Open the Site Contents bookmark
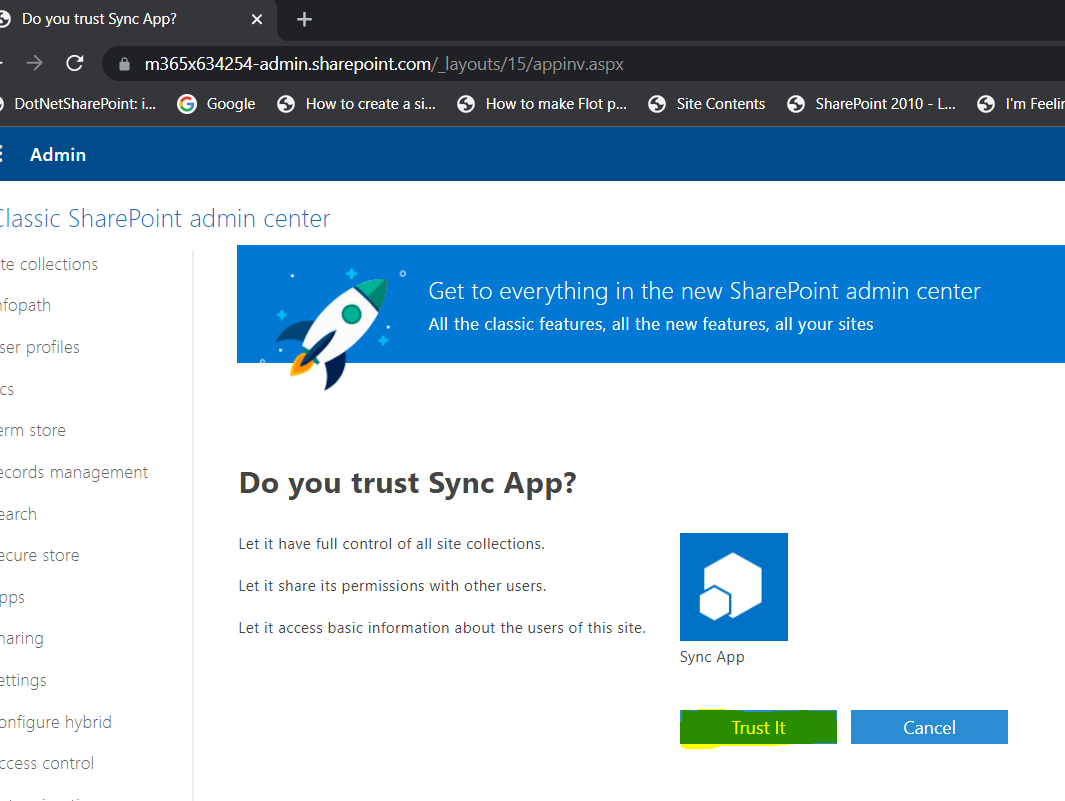The height and width of the screenshot is (801, 1065). [706, 104]
